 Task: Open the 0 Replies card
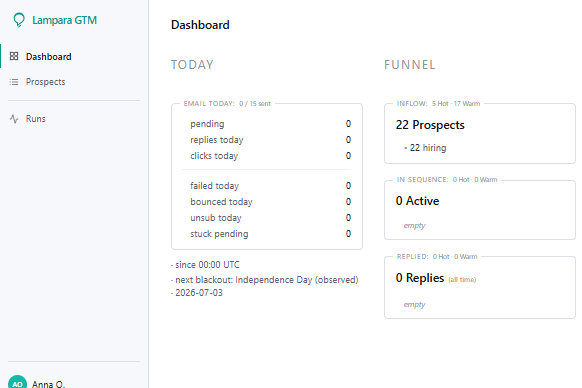point(480,287)
